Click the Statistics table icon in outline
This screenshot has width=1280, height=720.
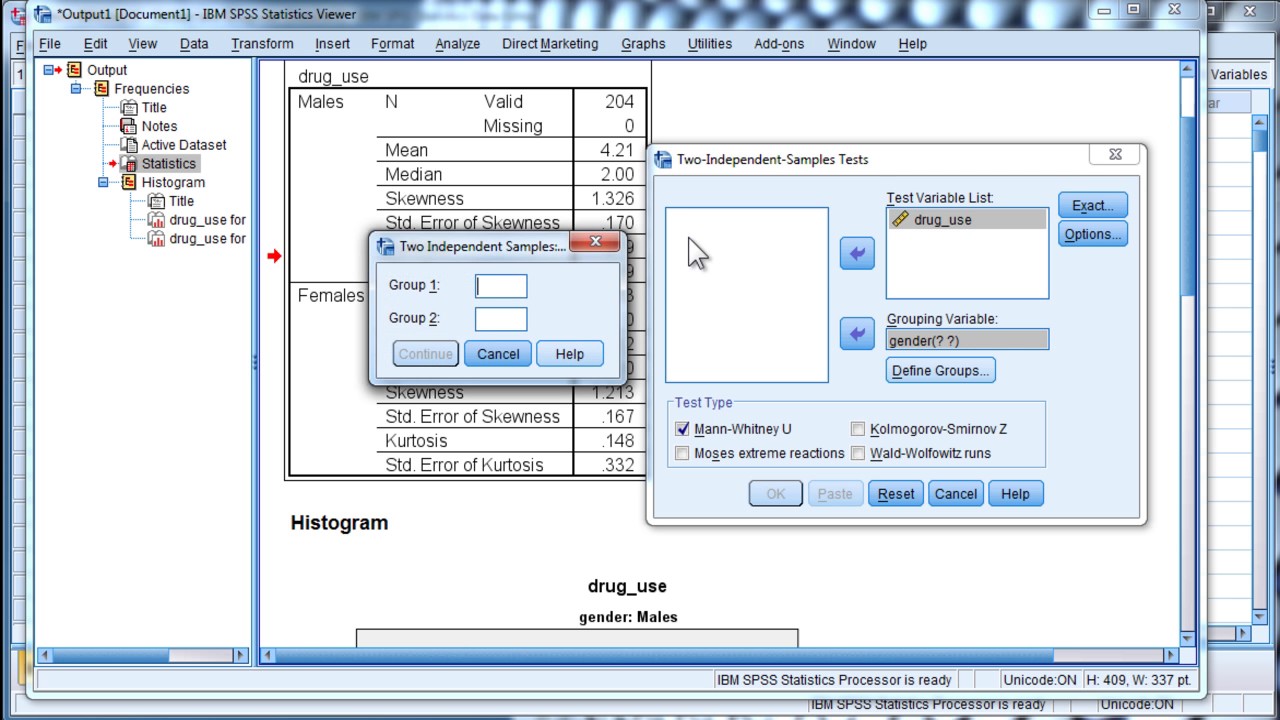[128, 164]
